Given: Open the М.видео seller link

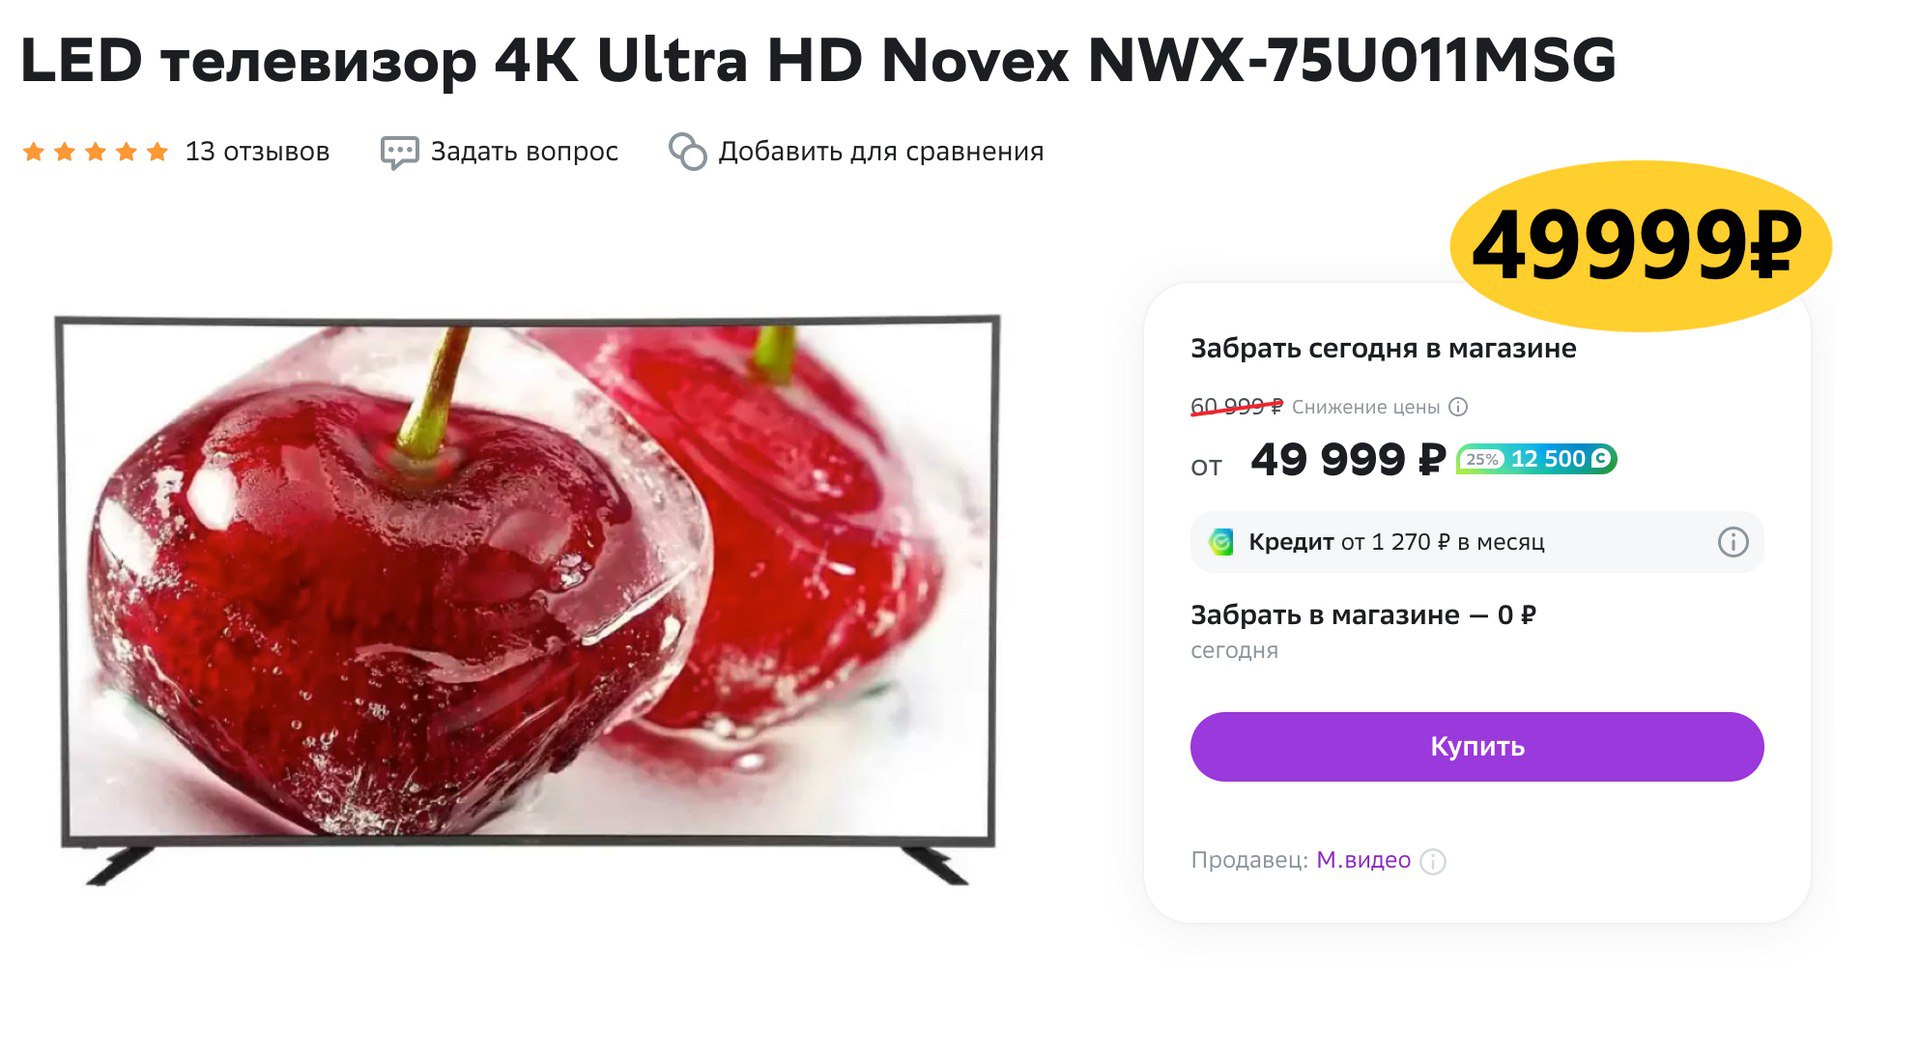Looking at the screenshot, I should [1363, 860].
